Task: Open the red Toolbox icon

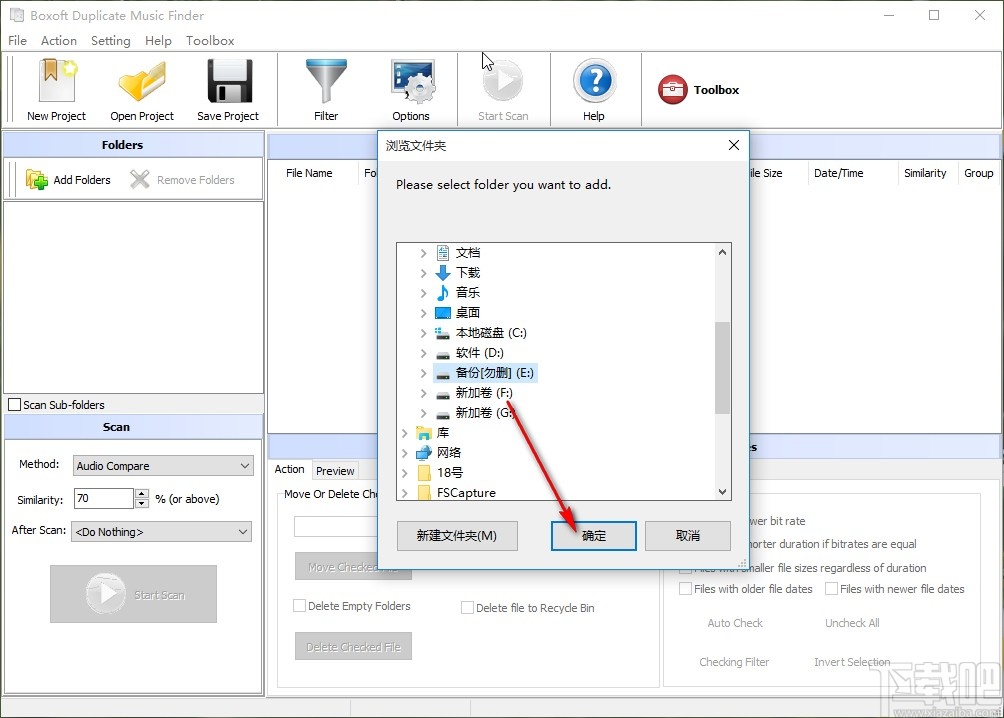Action: 672,90
